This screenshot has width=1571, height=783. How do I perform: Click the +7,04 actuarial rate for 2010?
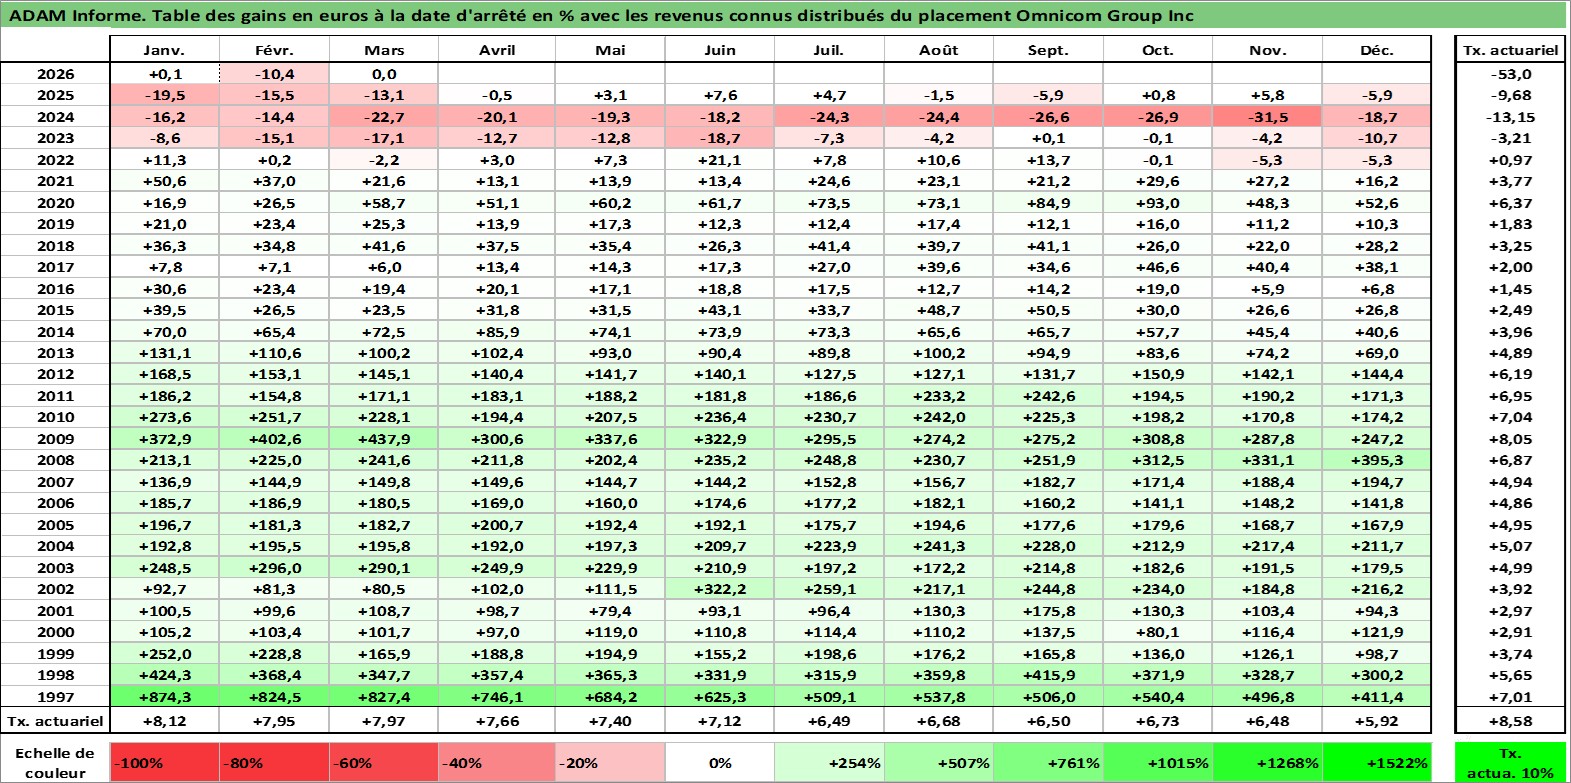tap(1510, 417)
